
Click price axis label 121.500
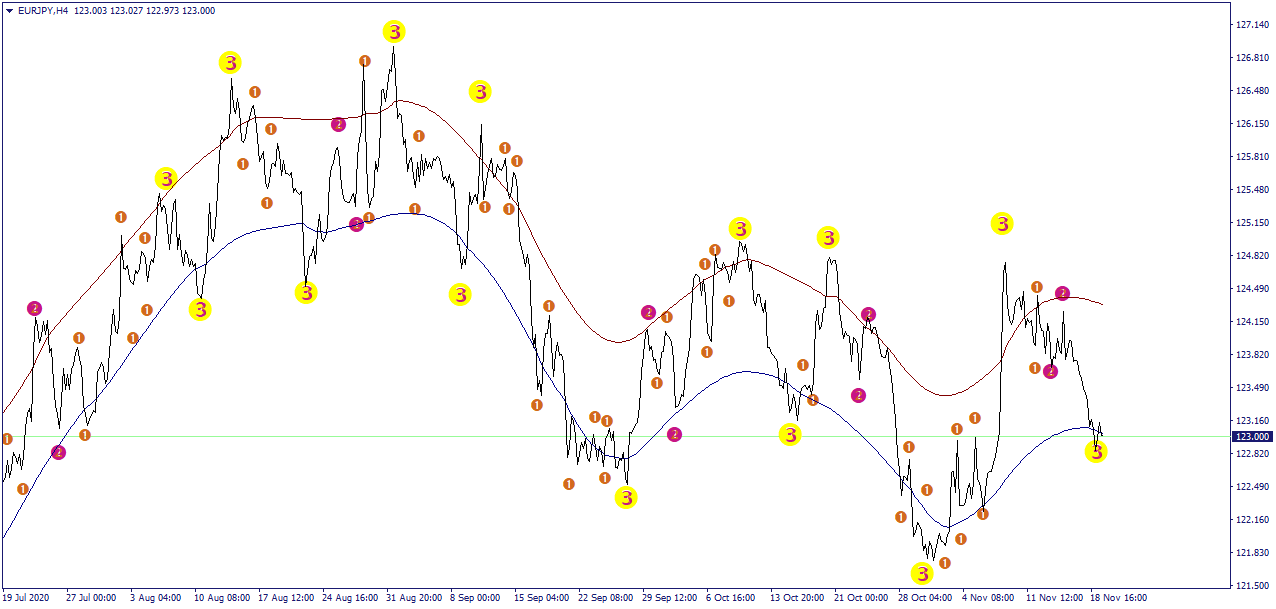click(1252, 586)
